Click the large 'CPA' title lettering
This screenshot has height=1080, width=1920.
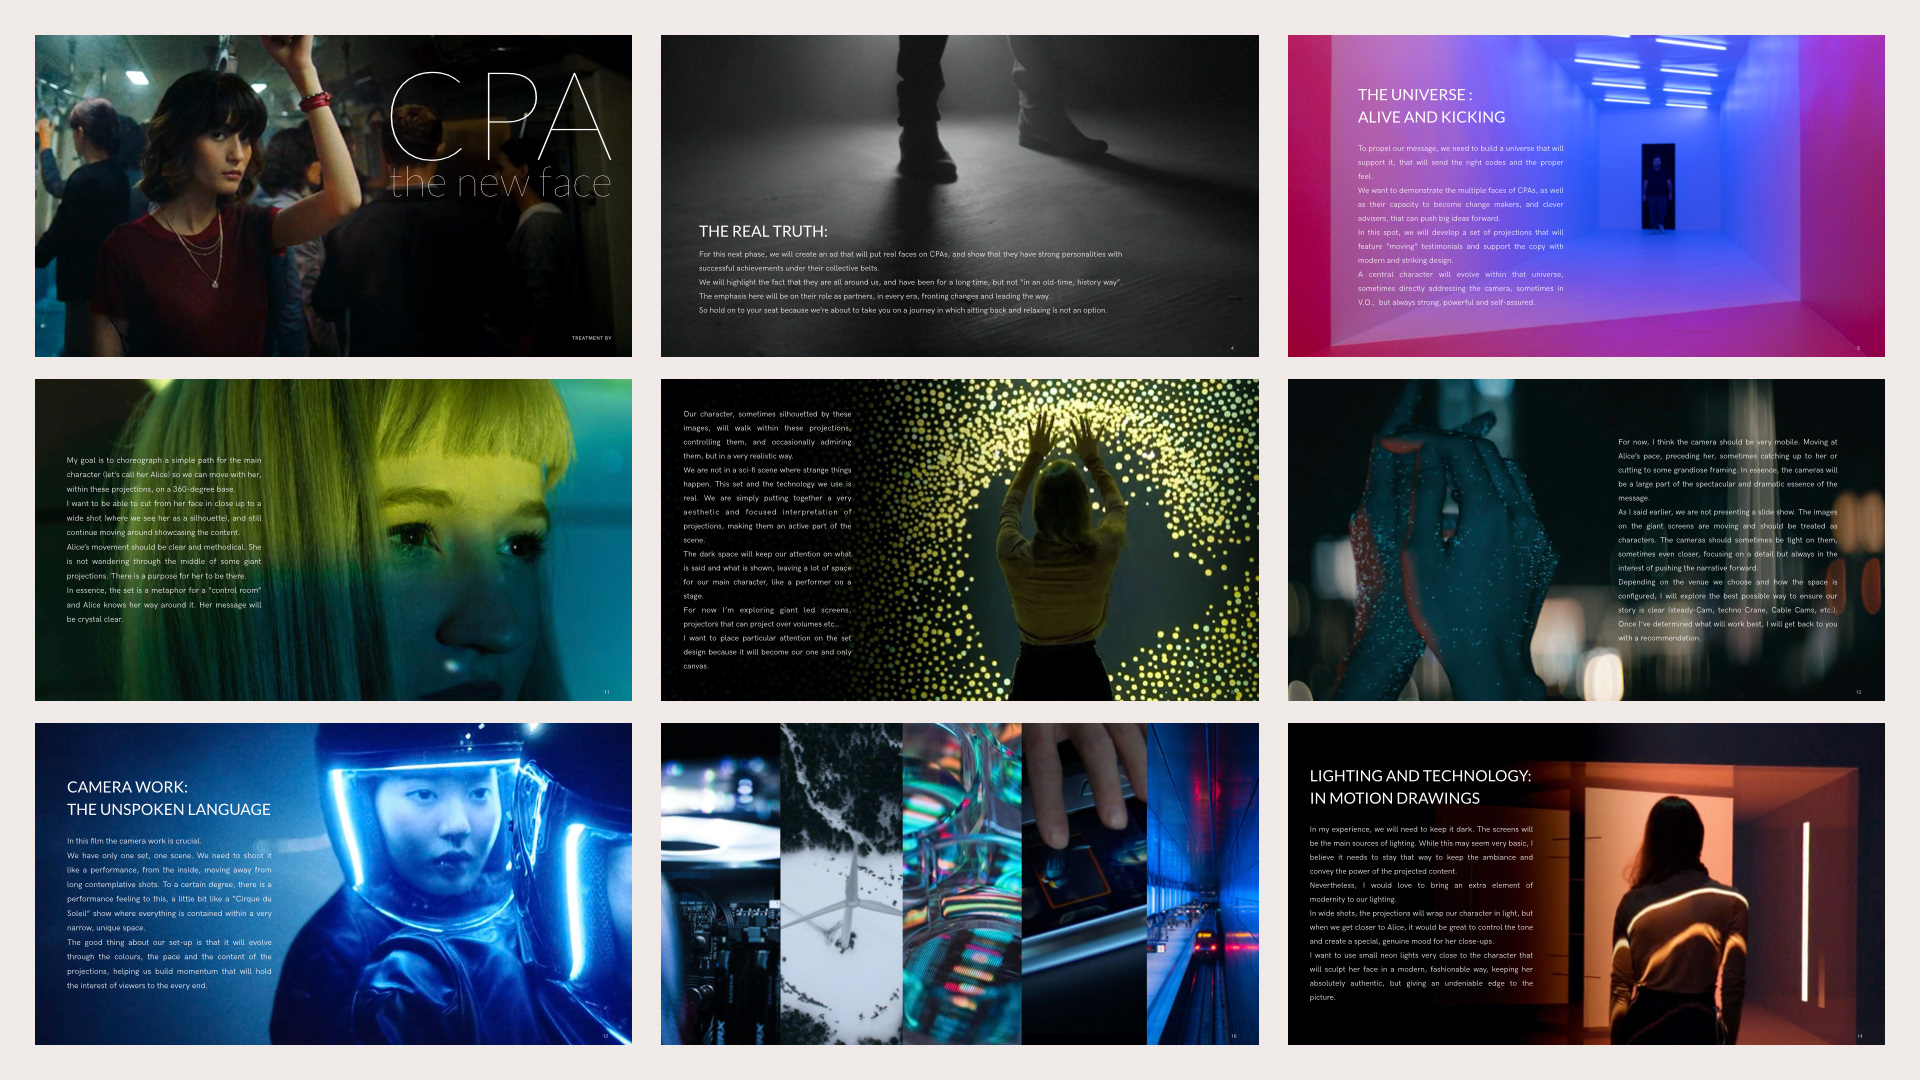pos(500,117)
